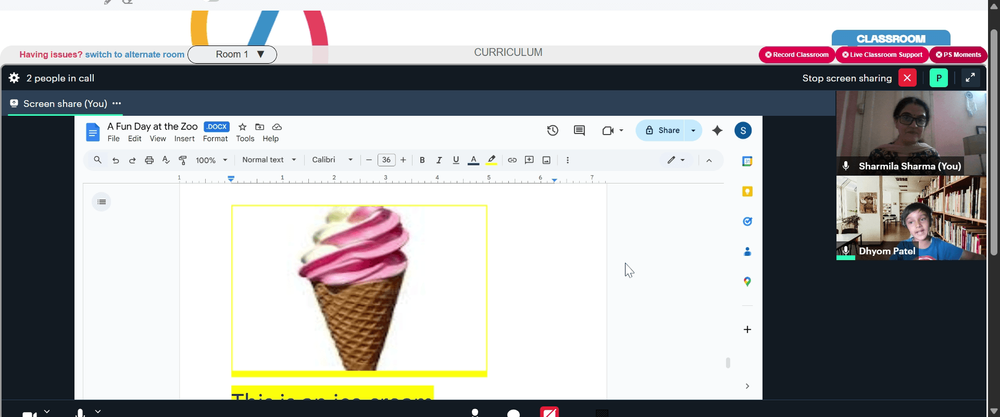Increase font size with plus button

[x=403, y=160]
